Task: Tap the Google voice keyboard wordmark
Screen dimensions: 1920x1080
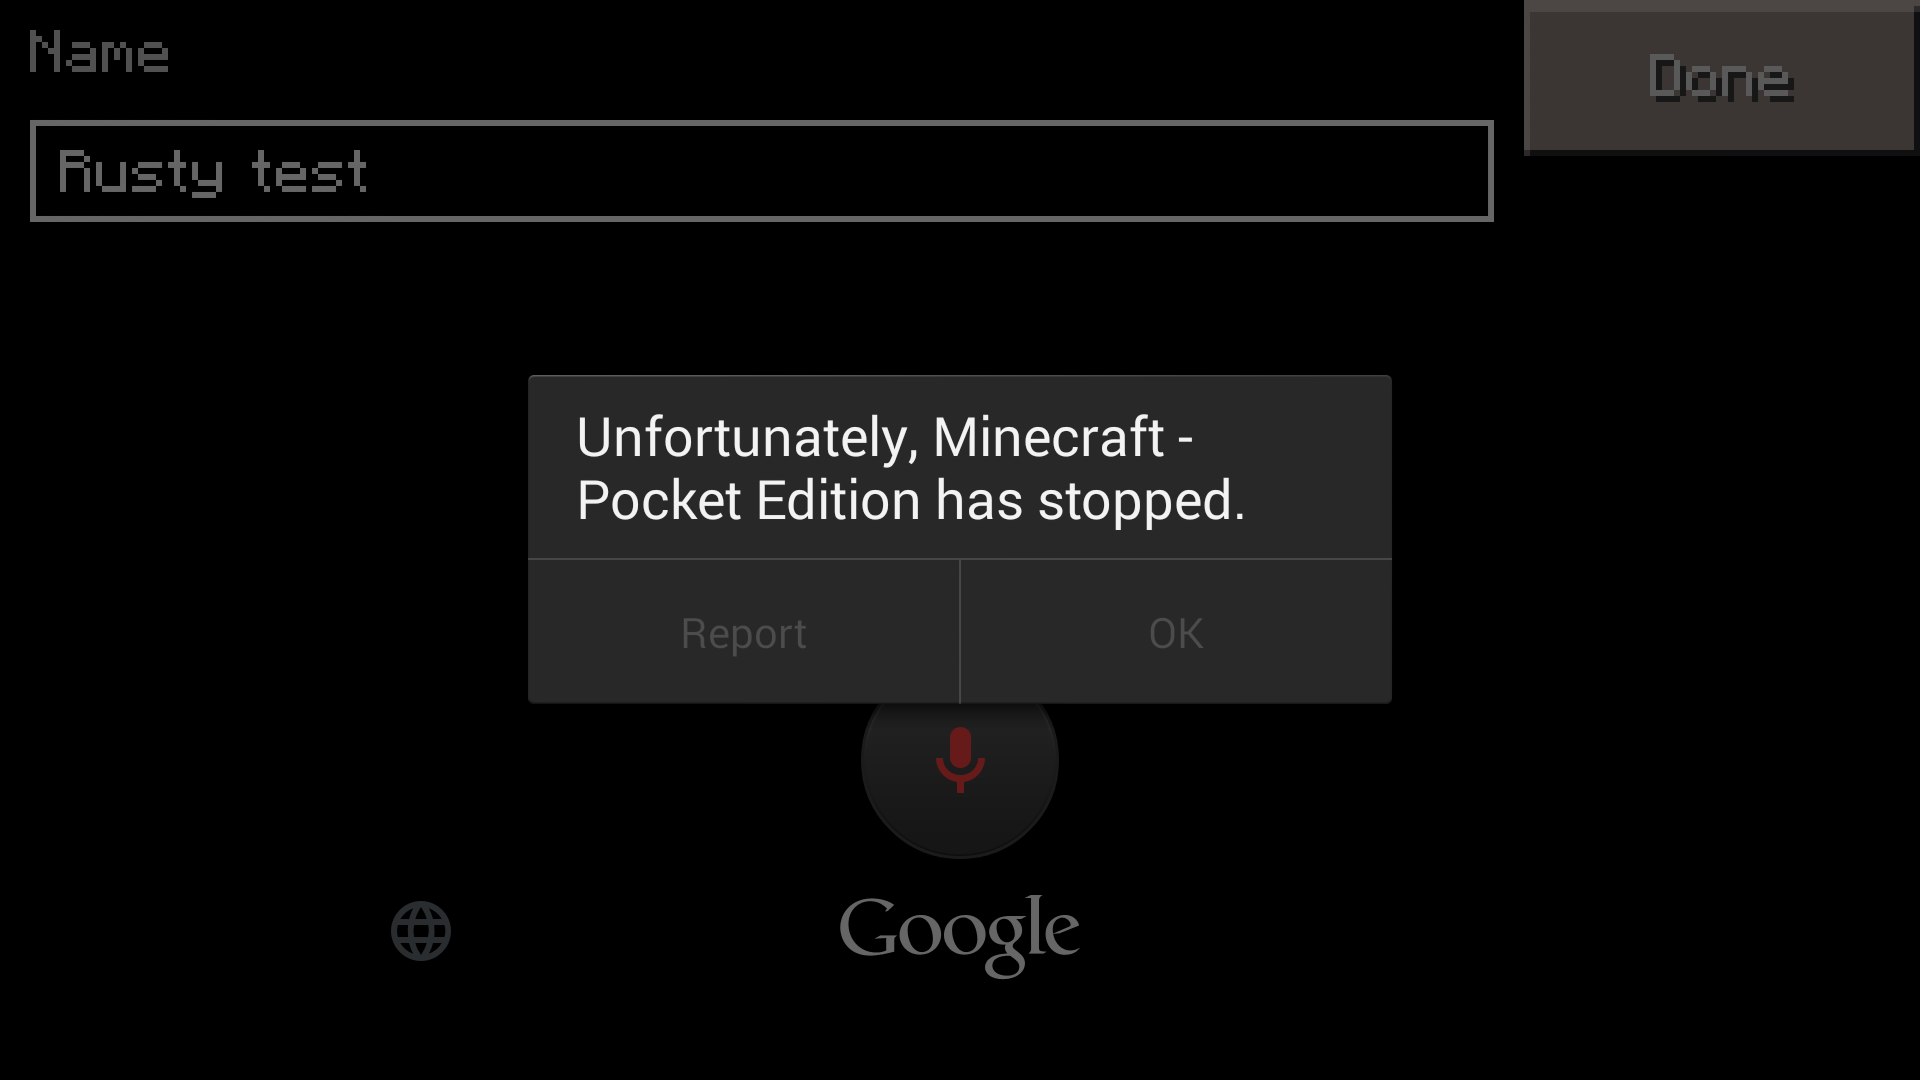Action: pos(959,934)
